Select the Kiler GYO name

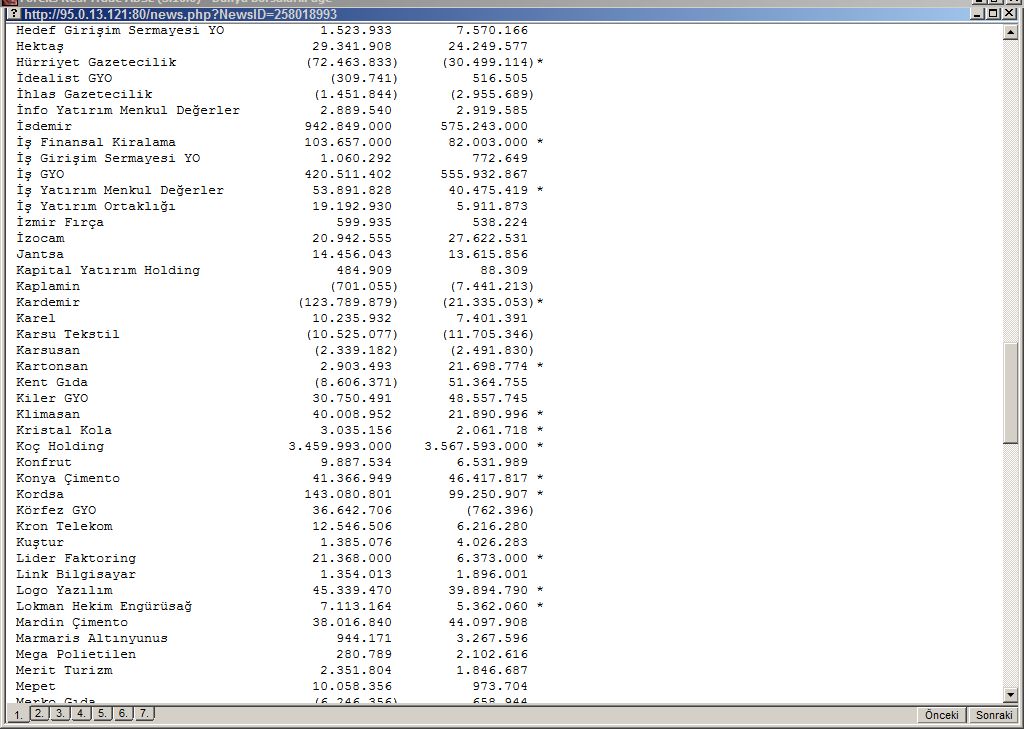pos(52,398)
